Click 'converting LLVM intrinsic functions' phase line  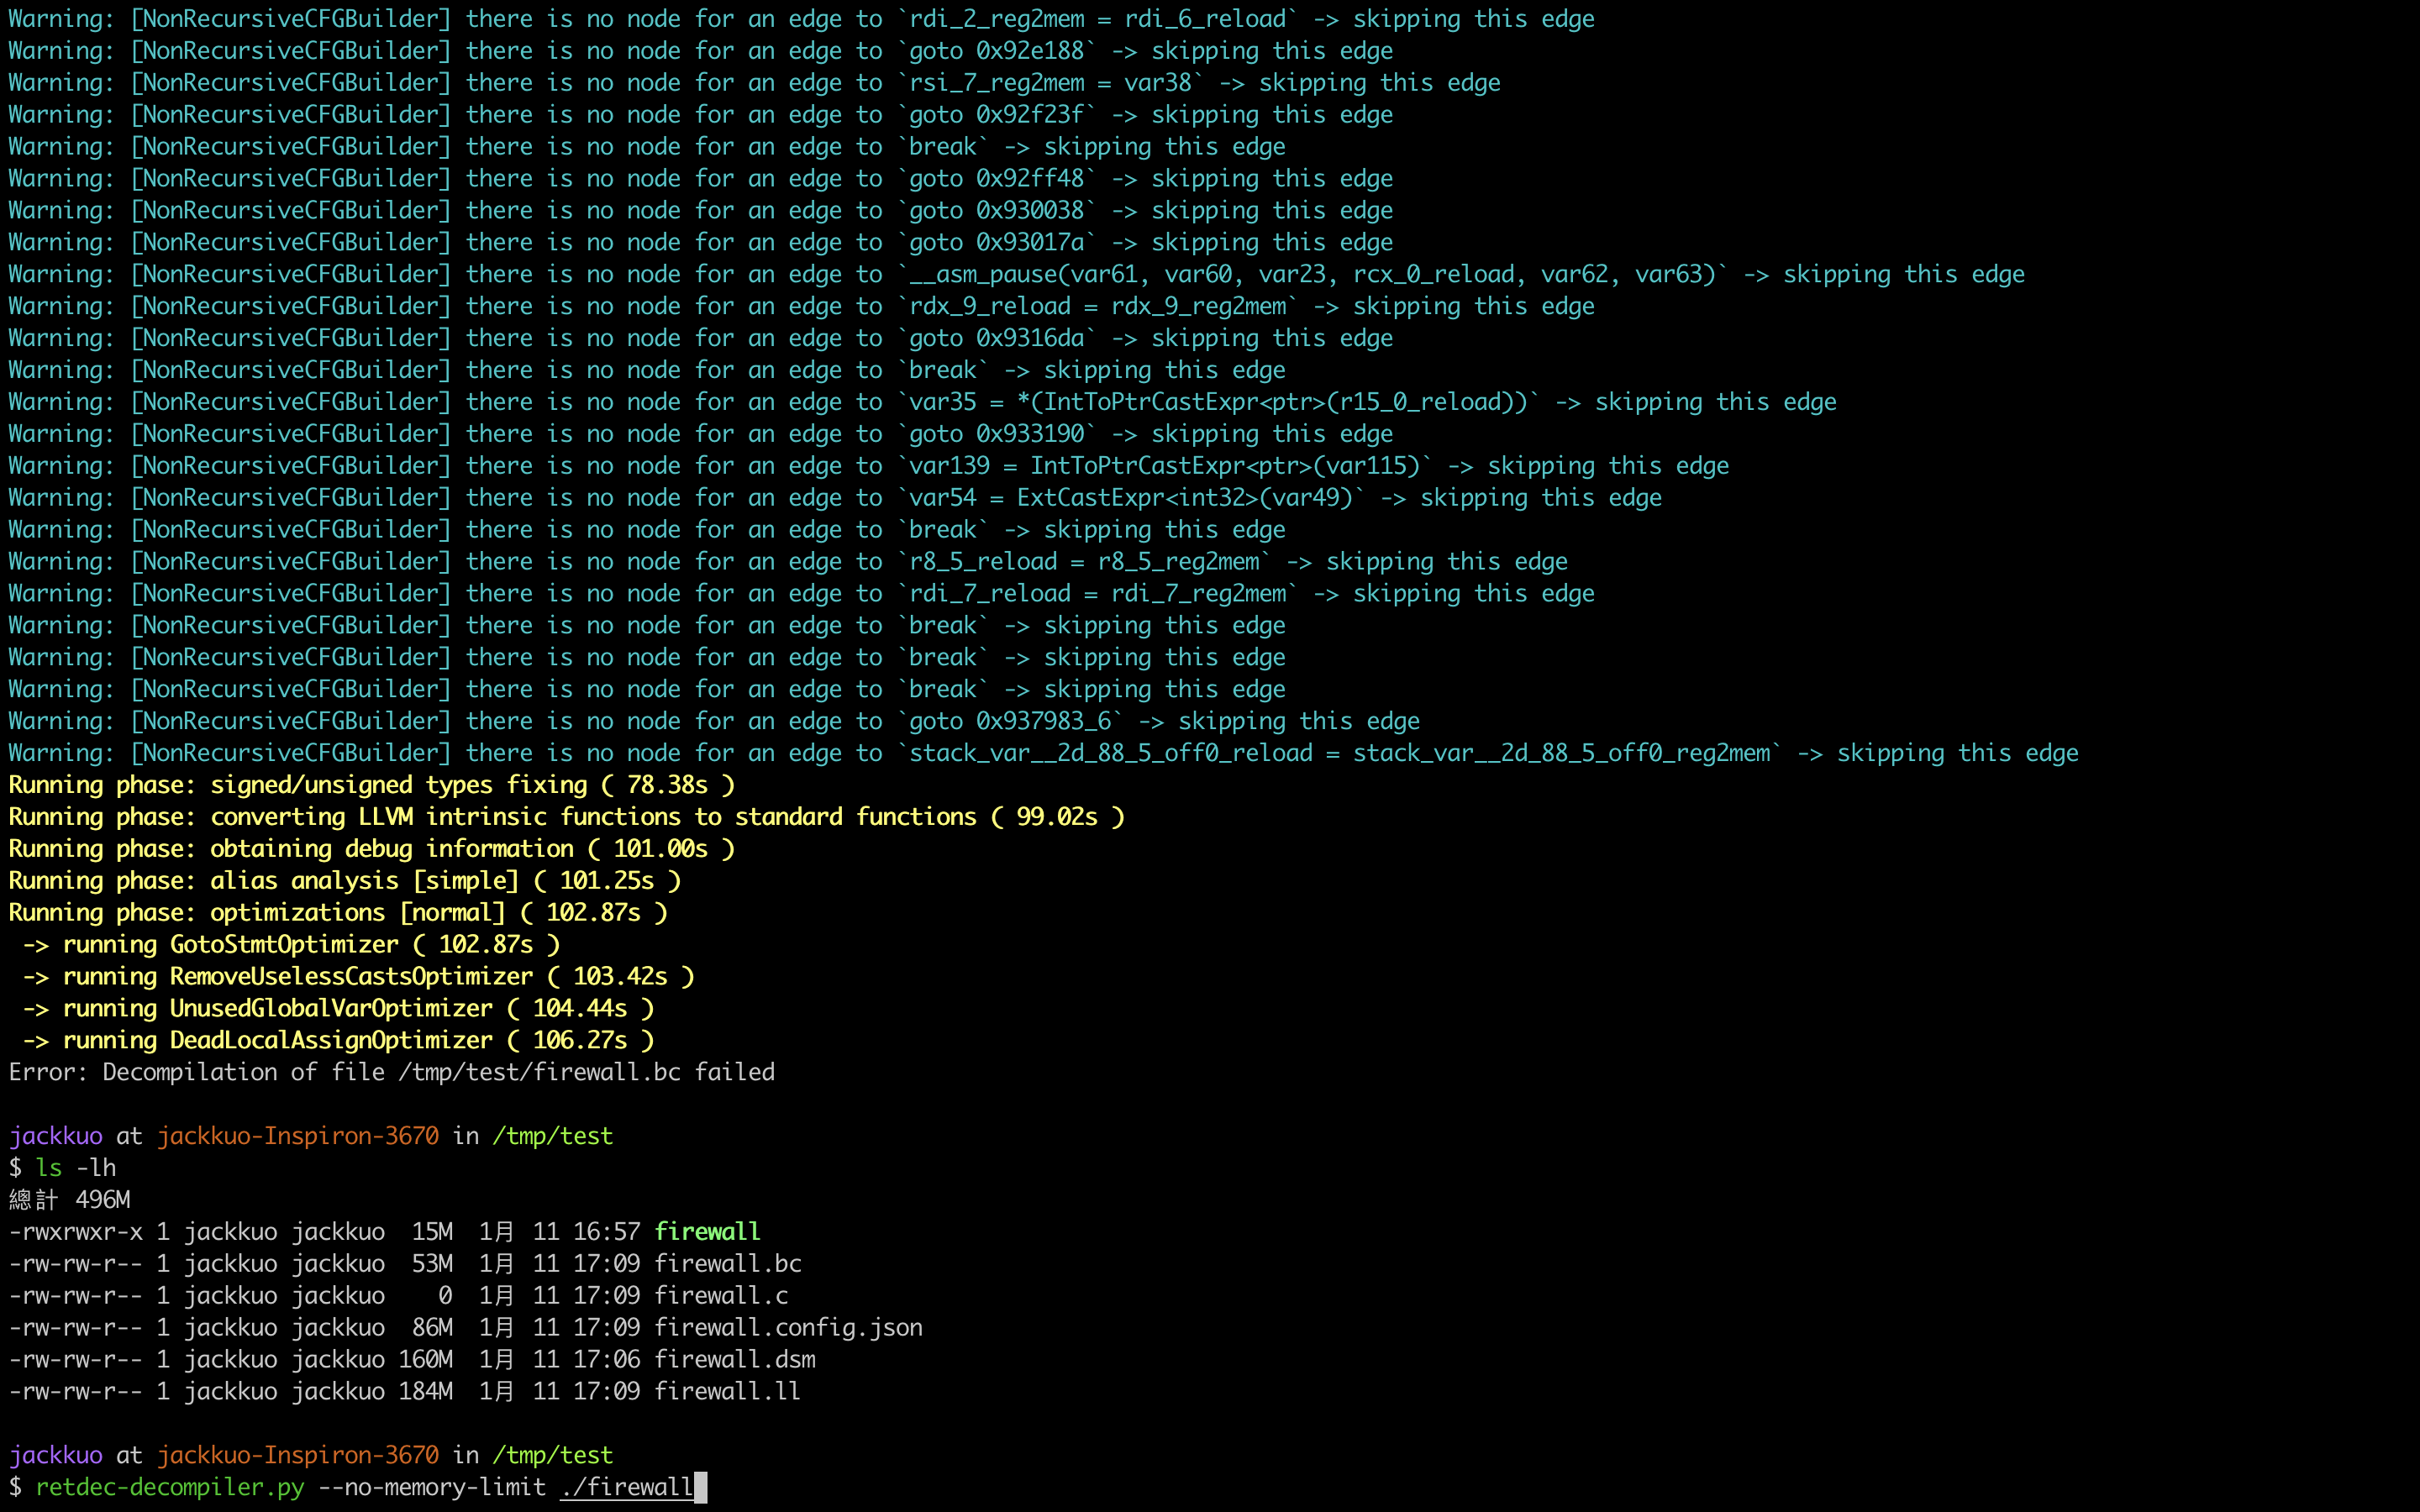pos(567,817)
